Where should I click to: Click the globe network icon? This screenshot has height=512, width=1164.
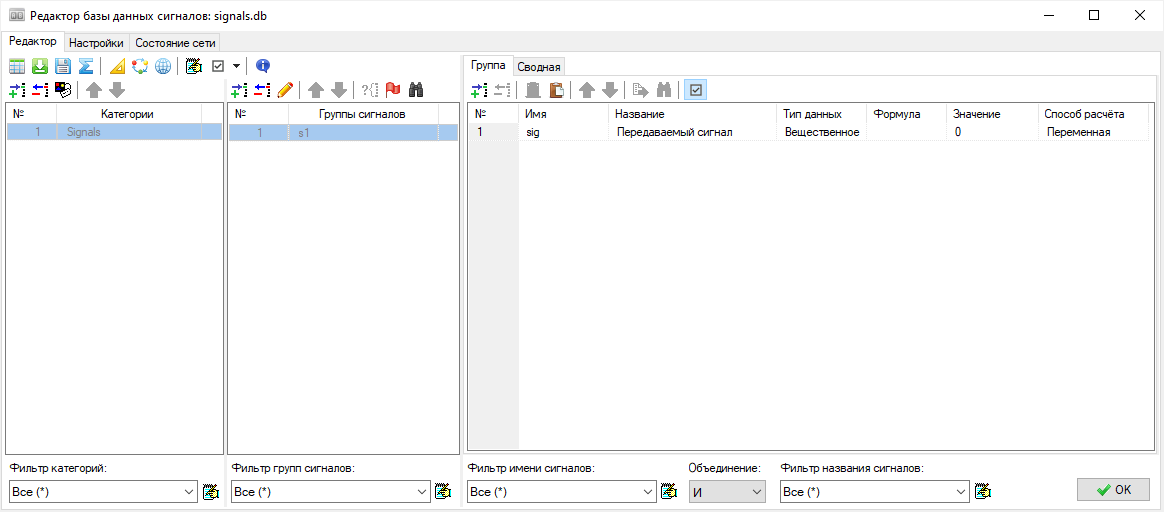coord(162,66)
